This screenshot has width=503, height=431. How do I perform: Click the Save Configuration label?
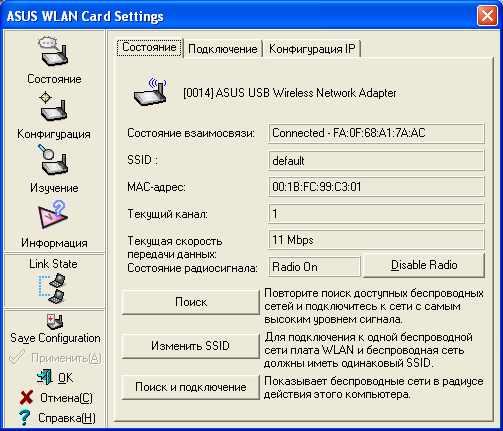(x=55, y=338)
